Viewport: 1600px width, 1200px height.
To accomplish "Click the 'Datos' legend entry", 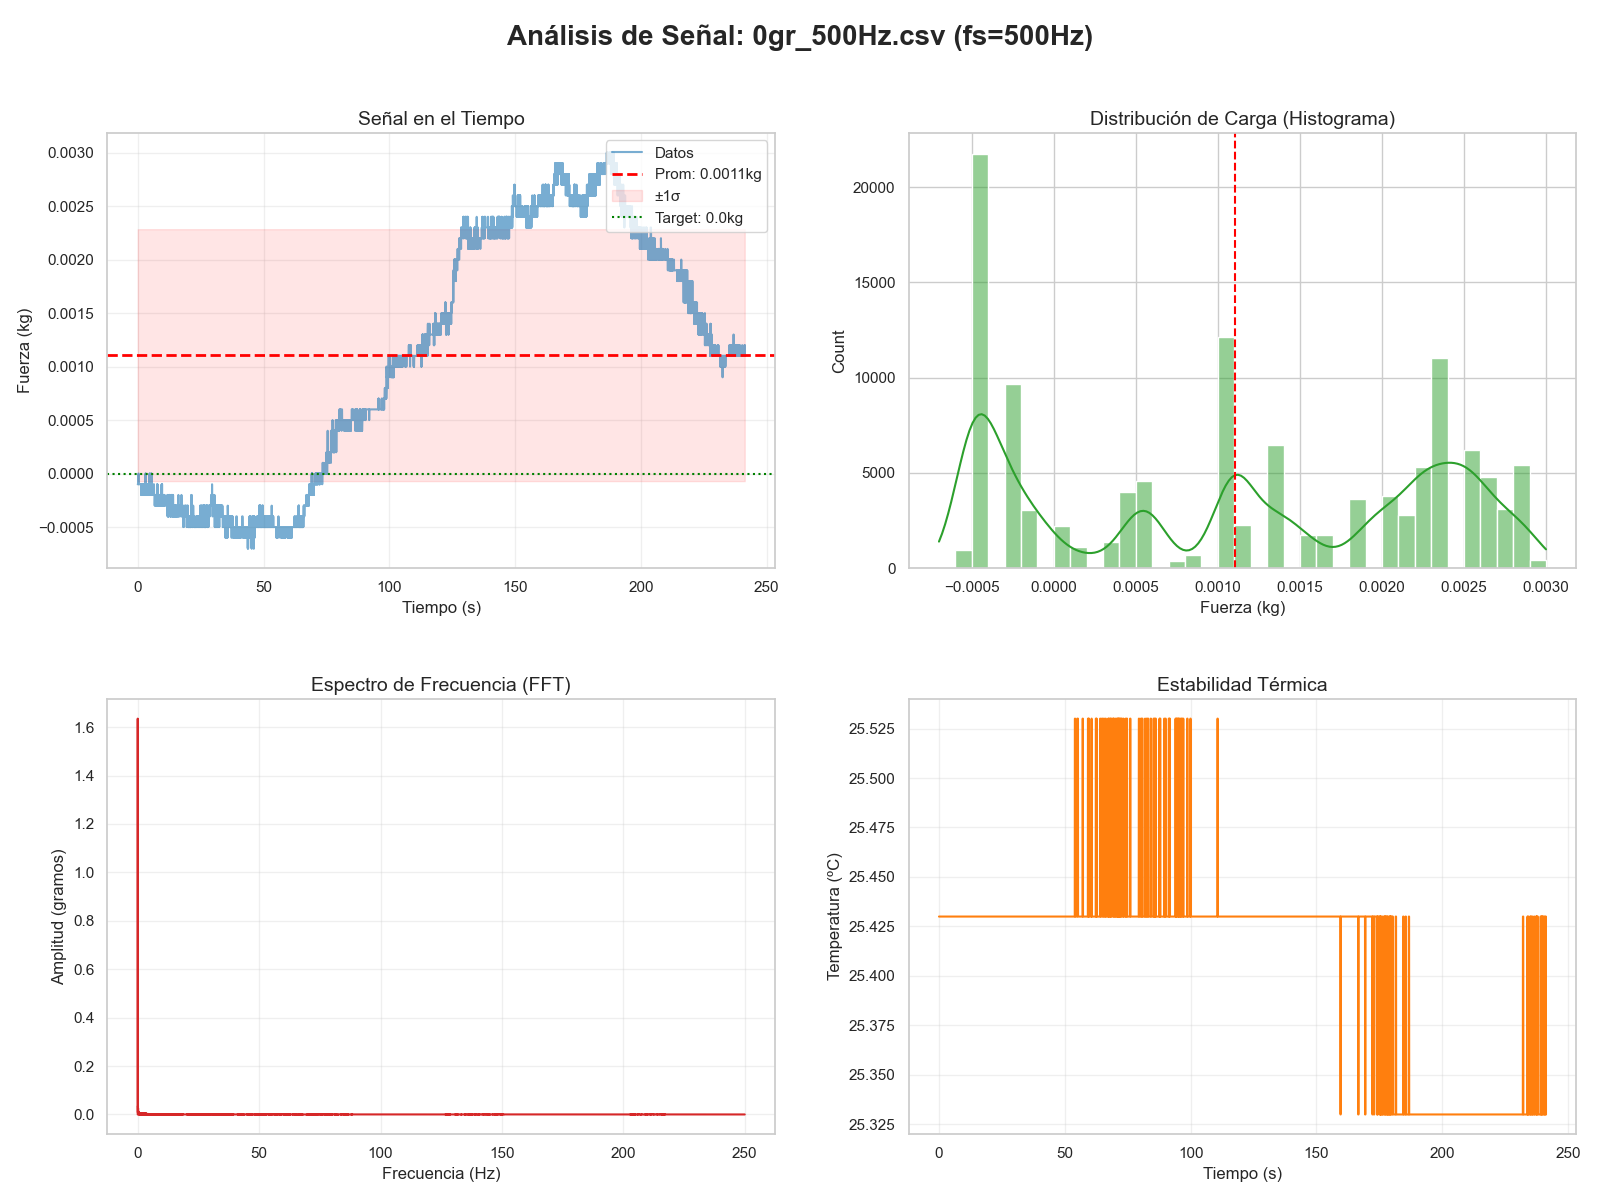I will [674, 153].
